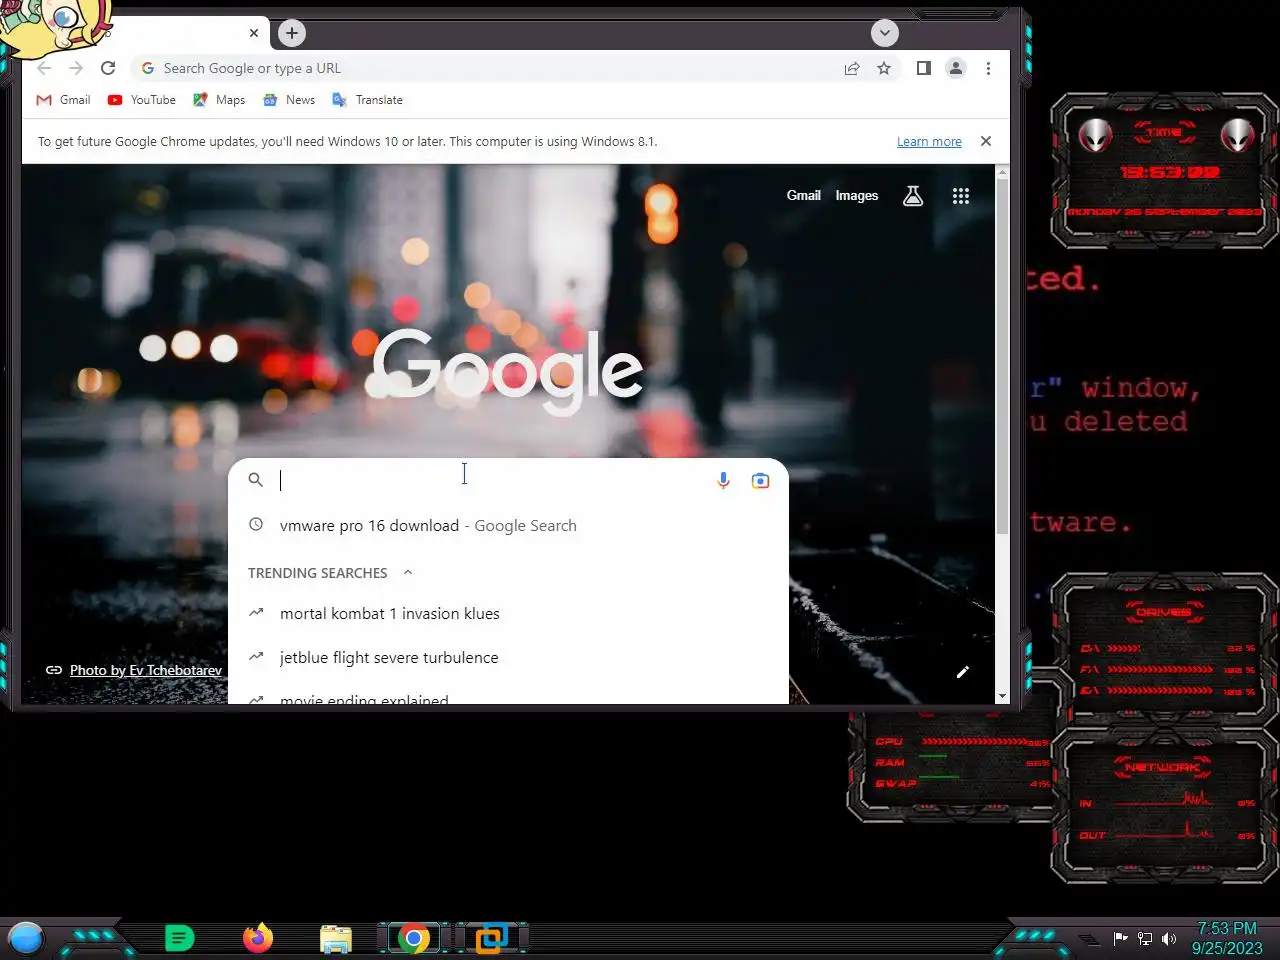Click the scrollbar down arrow

click(1002, 696)
